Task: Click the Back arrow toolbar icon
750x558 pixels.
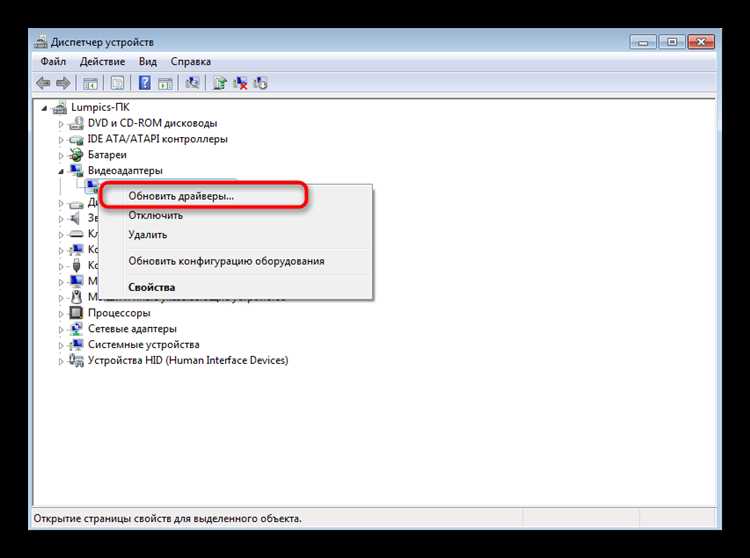Action: [43, 83]
